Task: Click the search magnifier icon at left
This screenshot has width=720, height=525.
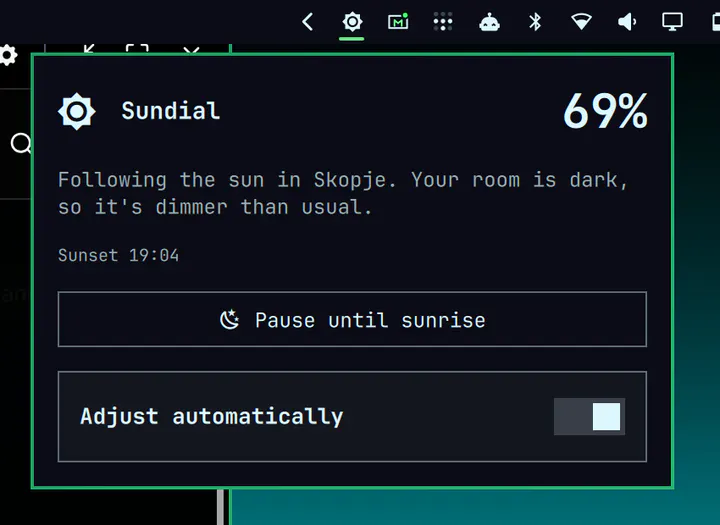Action: point(21,143)
